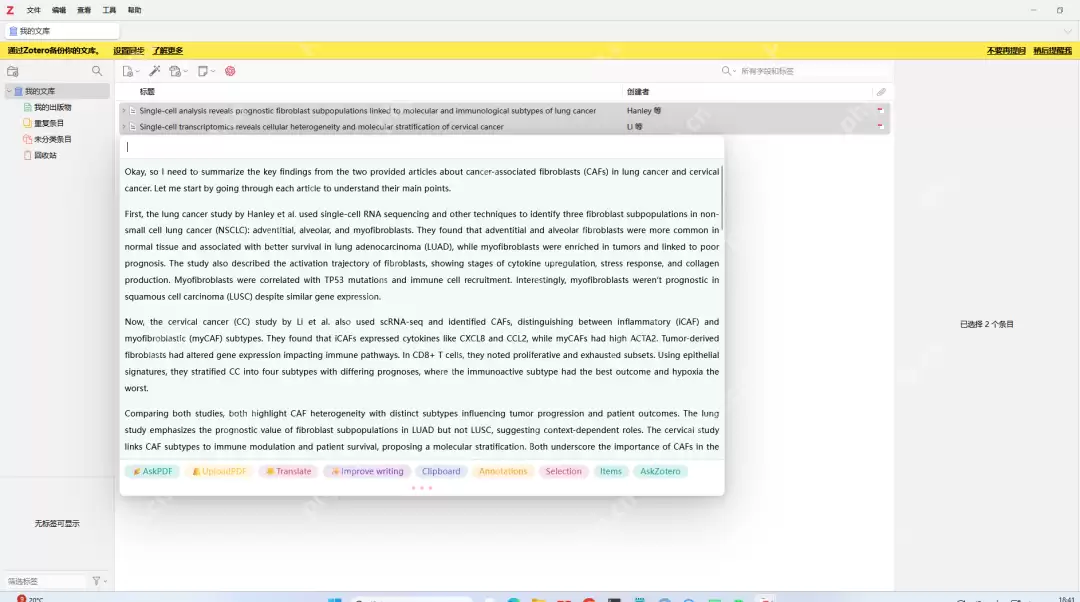
Task: Expand the Hanley lung cancer item row
Action: pyautogui.click(x=124, y=111)
